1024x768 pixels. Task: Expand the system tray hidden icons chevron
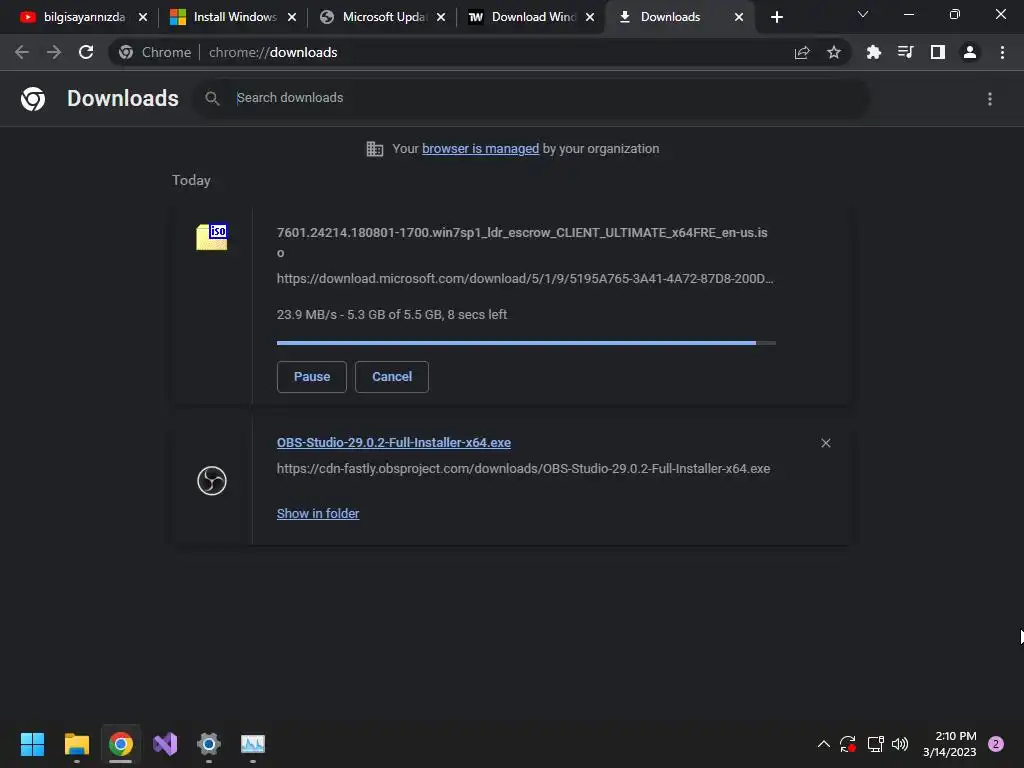824,744
